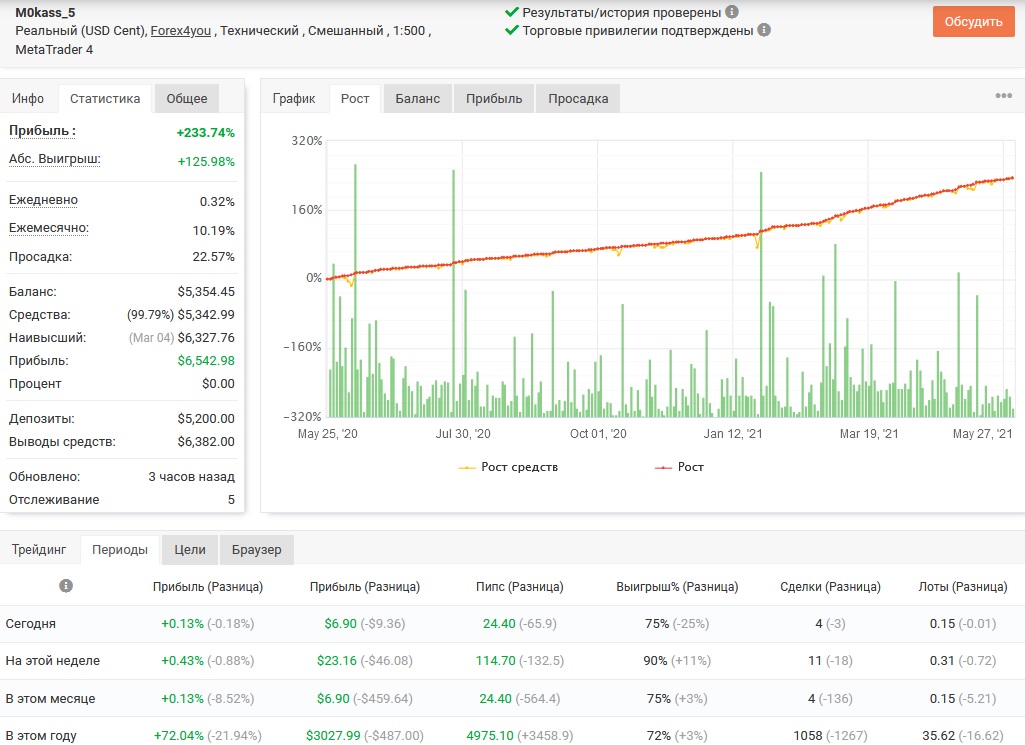Click the Ежемесячно: label
1025x745 pixels.
point(49,228)
